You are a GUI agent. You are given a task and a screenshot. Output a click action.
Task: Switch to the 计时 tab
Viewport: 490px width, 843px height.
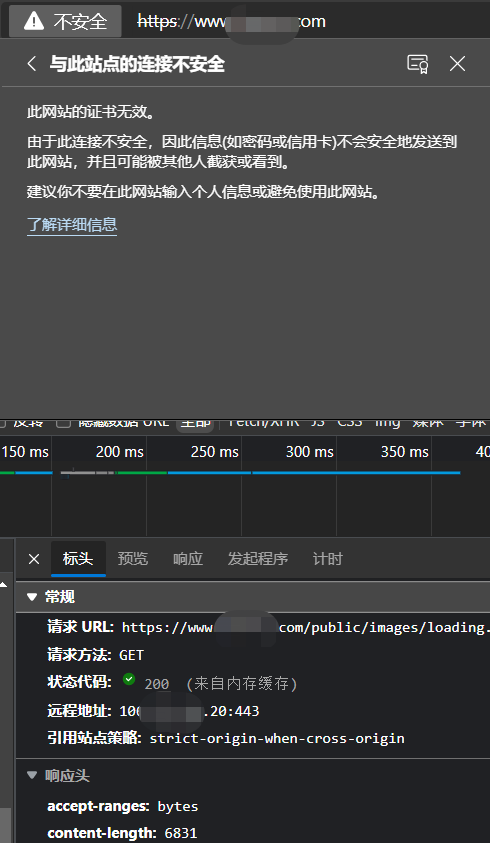pyautogui.click(x=328, y=559)
